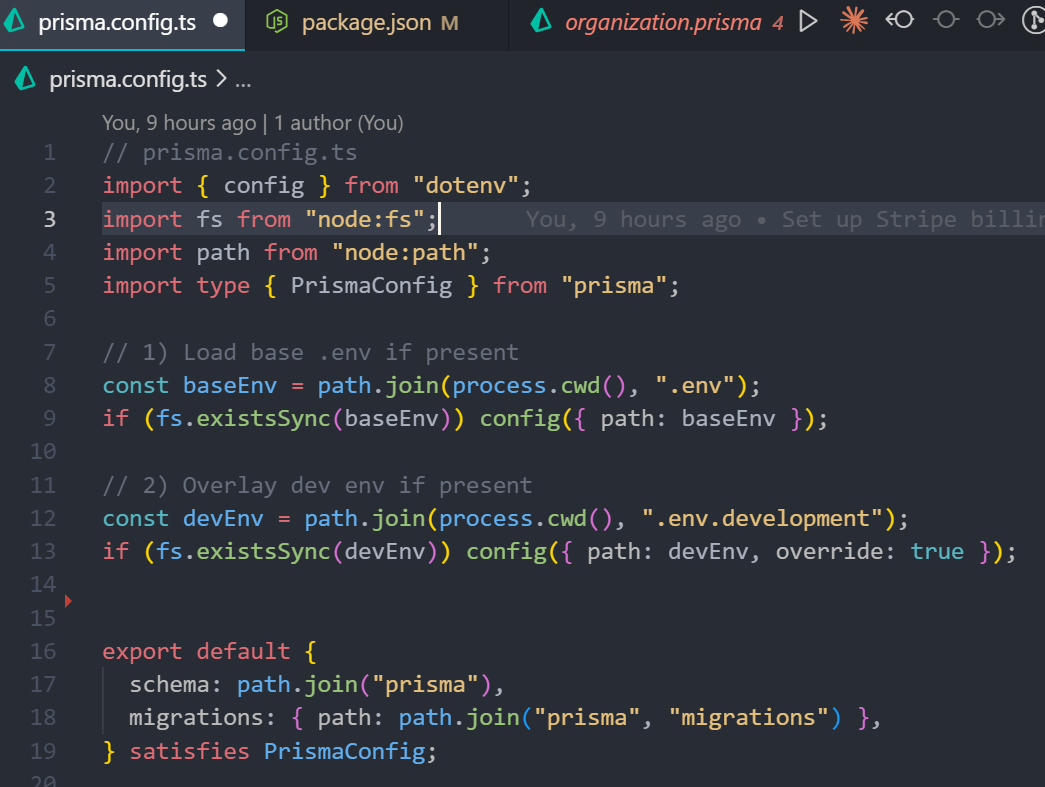The width and height of the screenshot is (1045, 787).
Task: Click line number 19 in the gutter
Action: pyautogui.click(x=43, y=751)
